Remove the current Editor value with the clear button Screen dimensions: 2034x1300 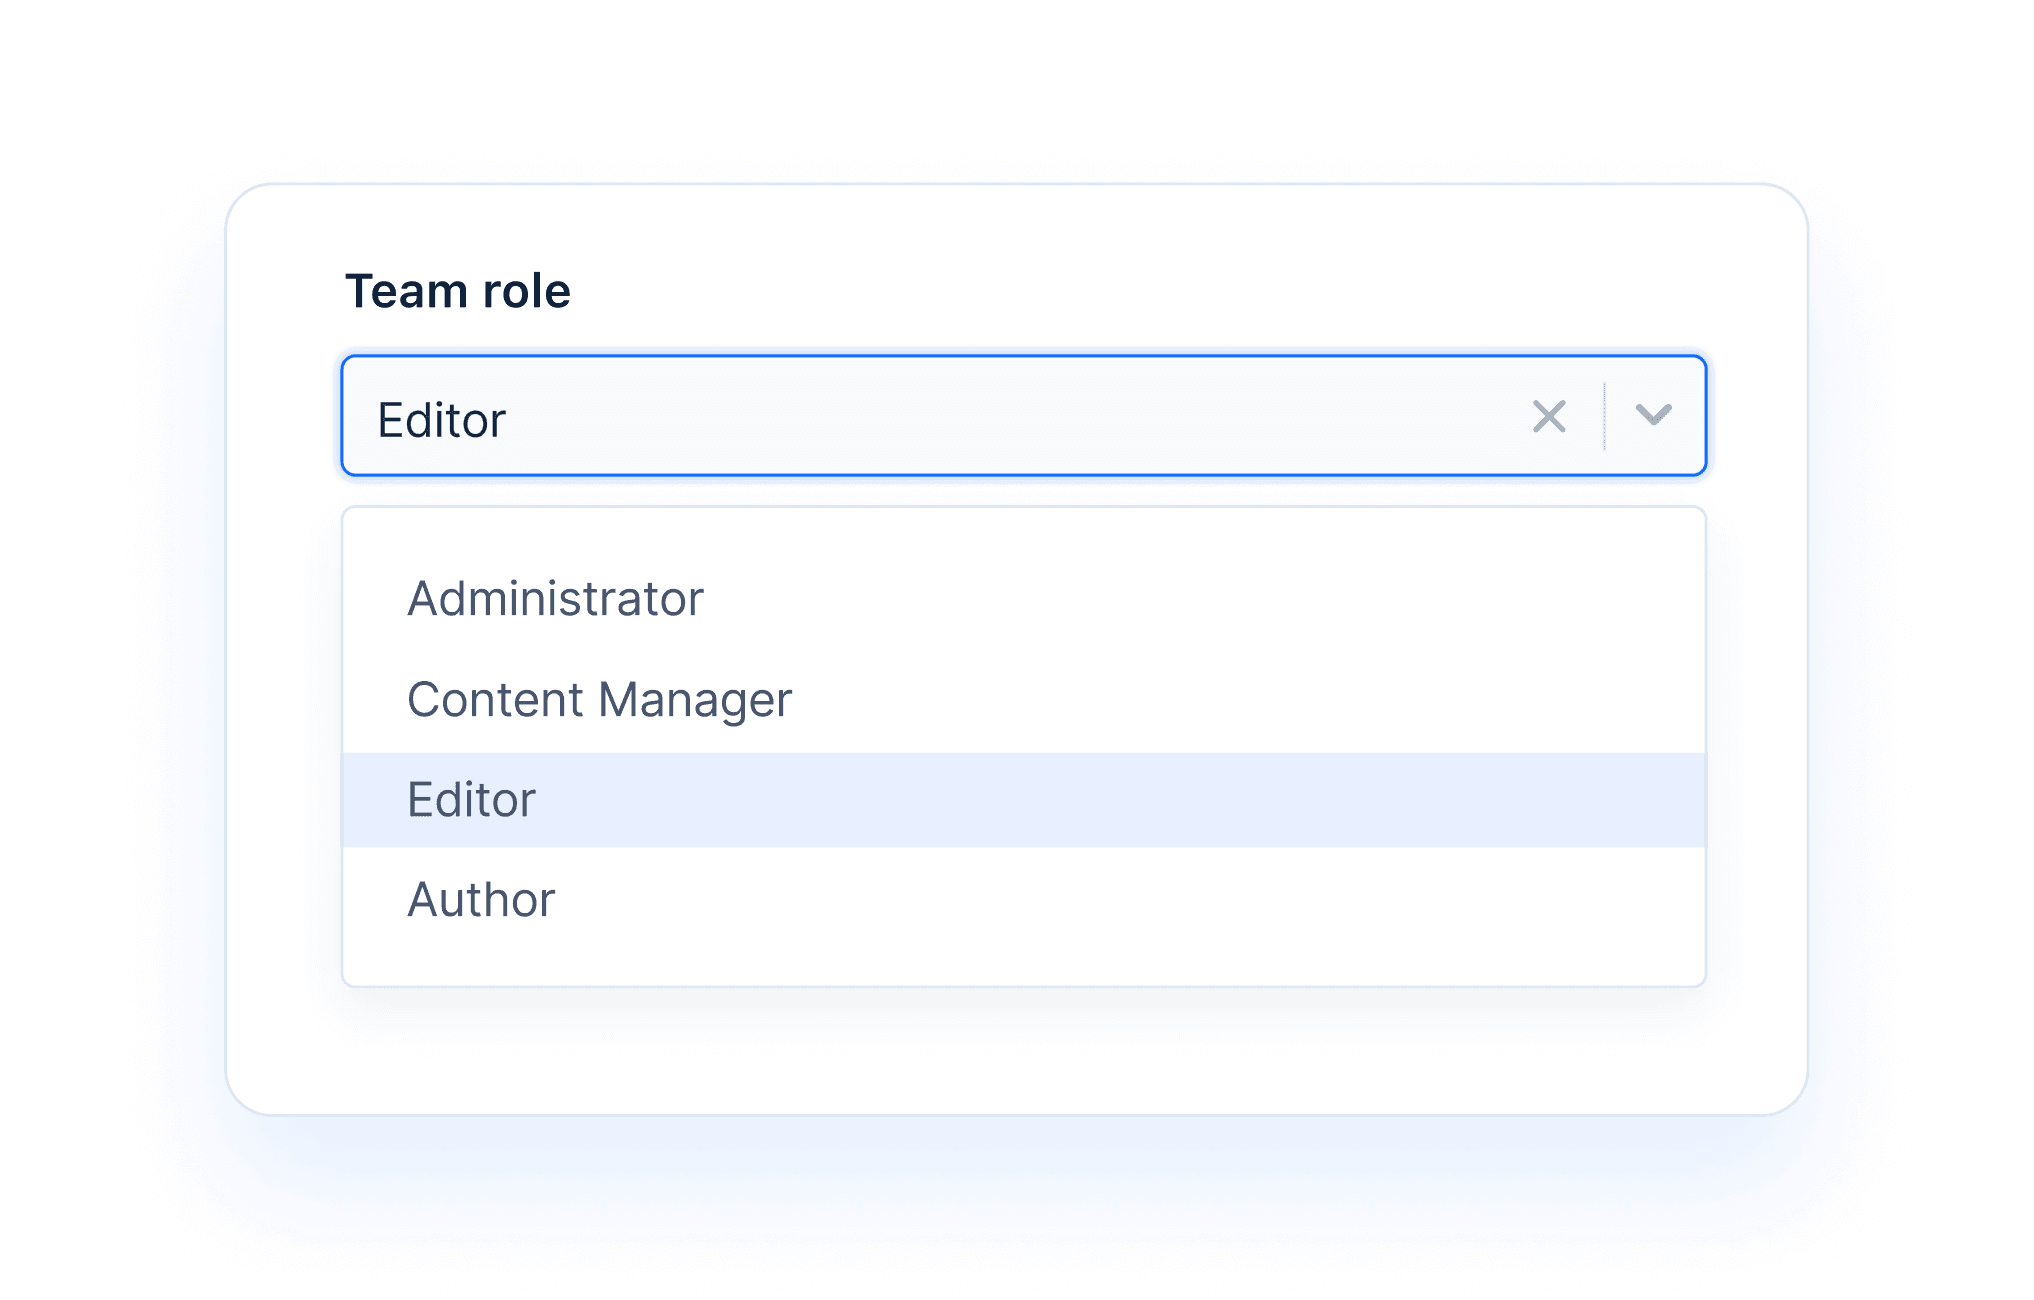pyautogui.click(x=1548, y=416)
